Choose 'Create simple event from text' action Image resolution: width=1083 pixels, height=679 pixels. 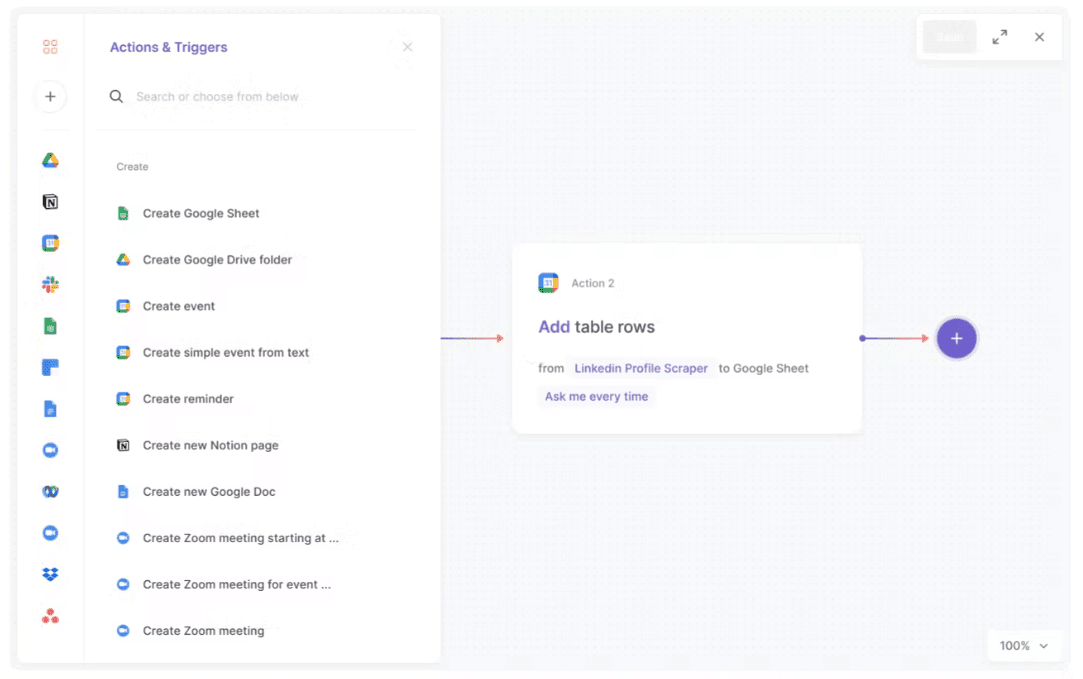[225, 352]
